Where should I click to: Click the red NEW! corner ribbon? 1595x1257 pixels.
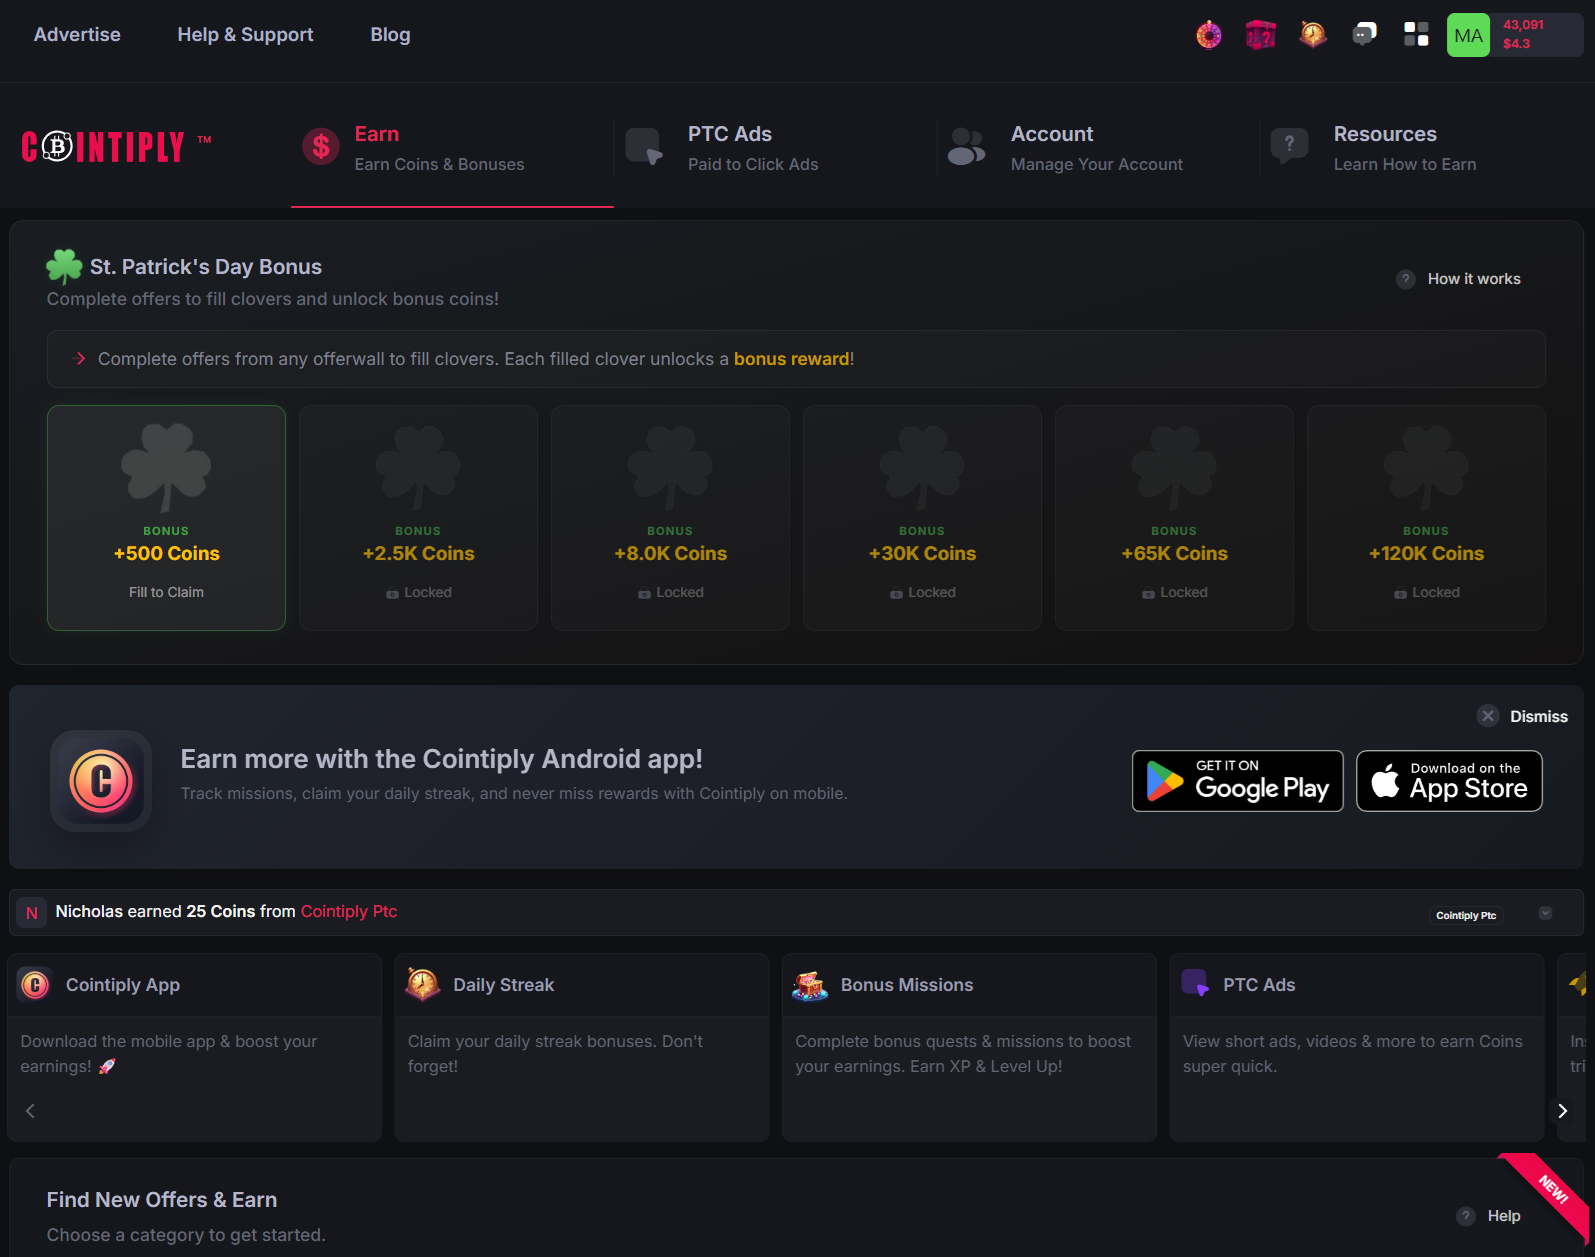[1550, 1192]
